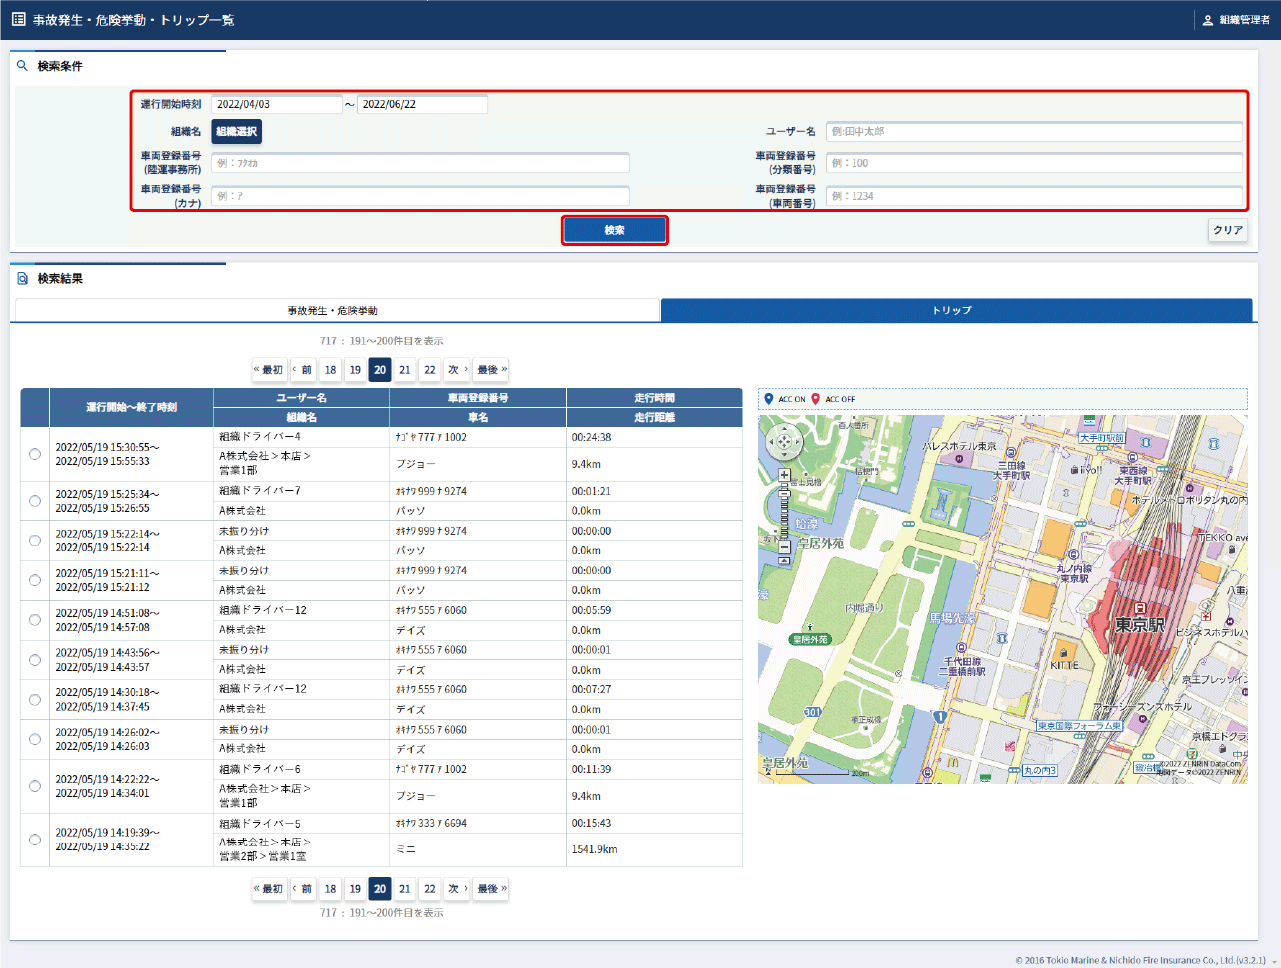The width and height of the screenshot is (1281, 968).
Task: Click the map pan compass control
Action: point(784,441)
